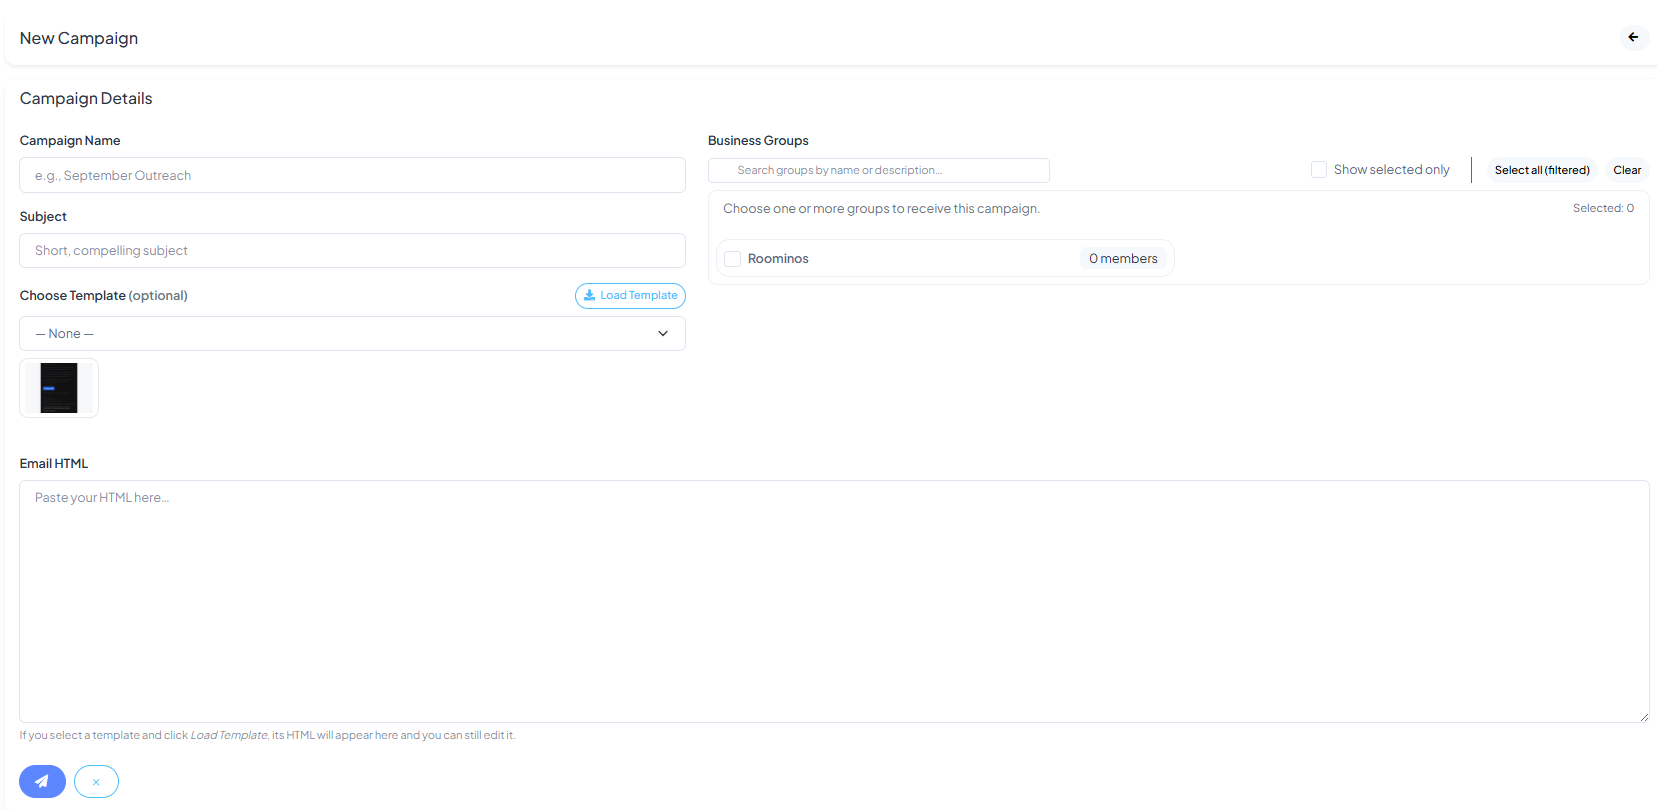The height and width of the screenshot is (811, 1657).
Task: Click the New Campaign title
Action: tap(79, 38)
